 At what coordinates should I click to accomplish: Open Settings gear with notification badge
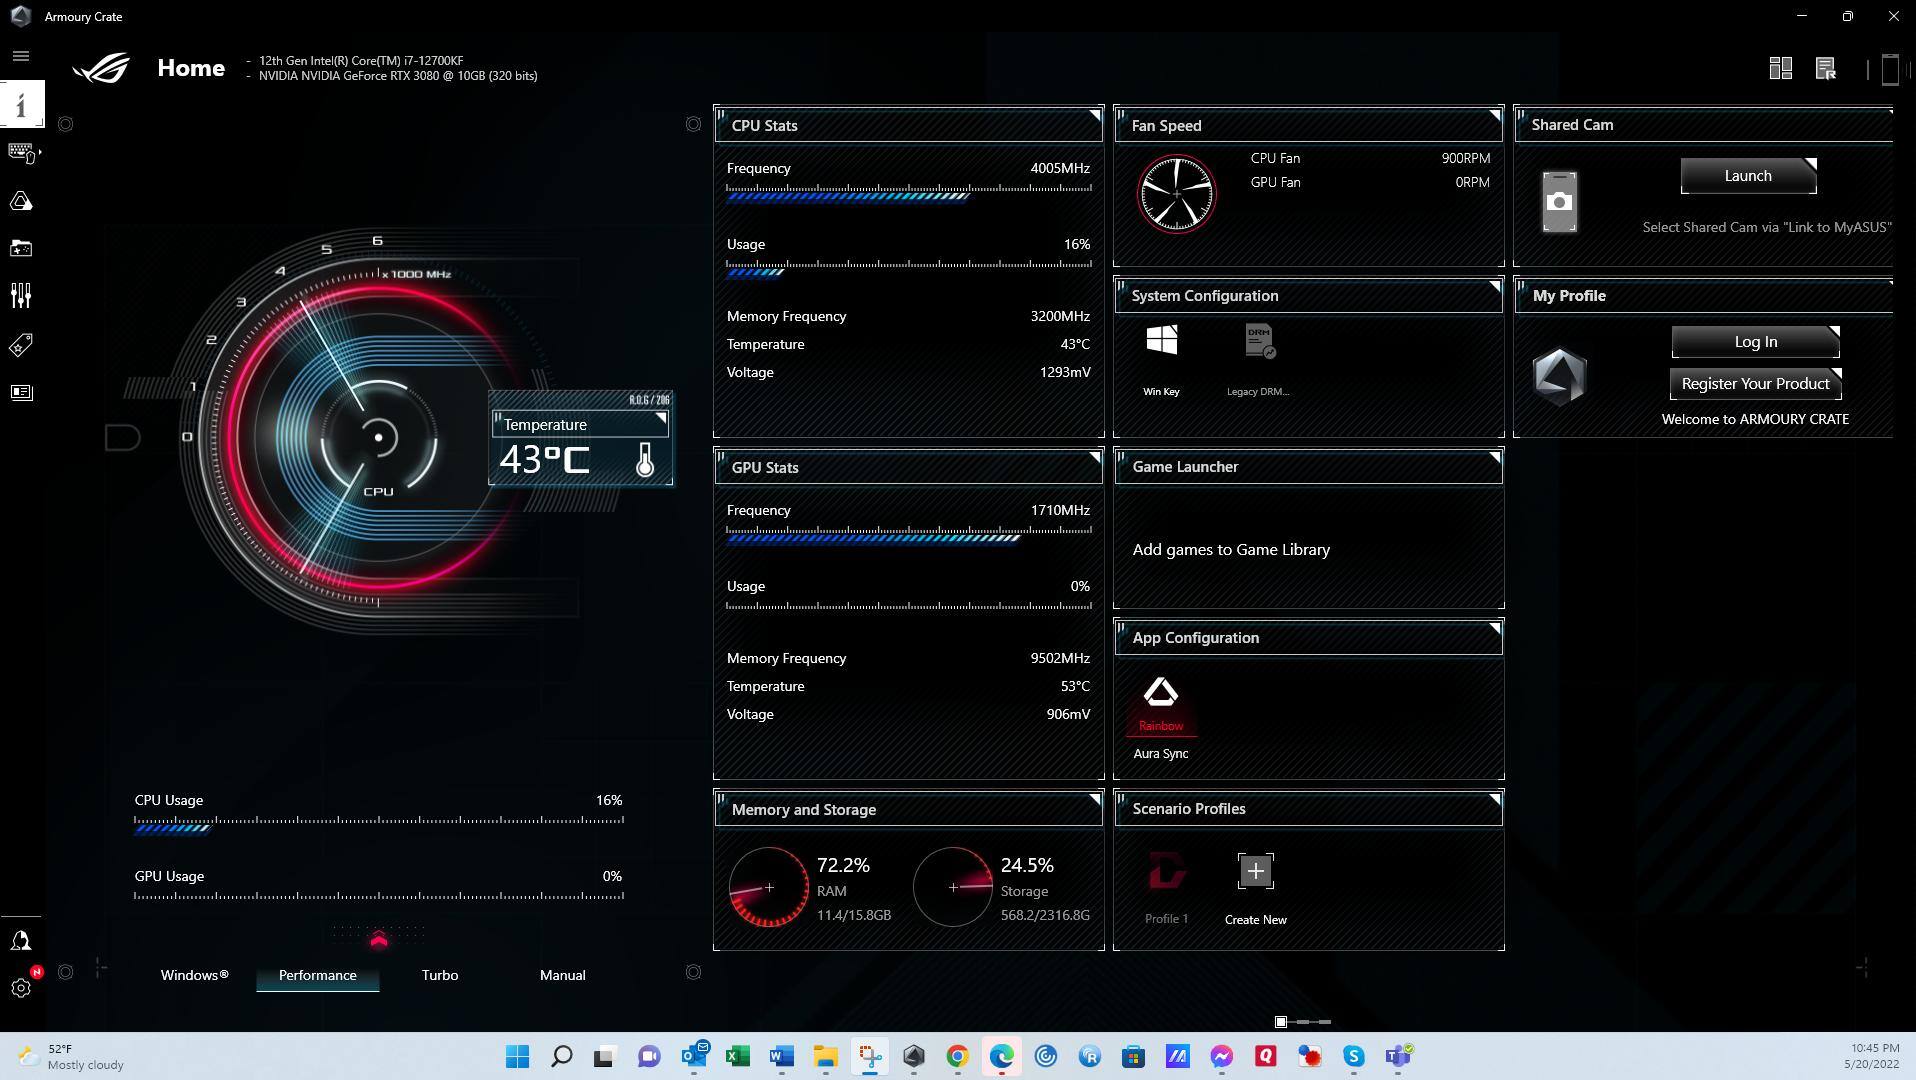21,988
